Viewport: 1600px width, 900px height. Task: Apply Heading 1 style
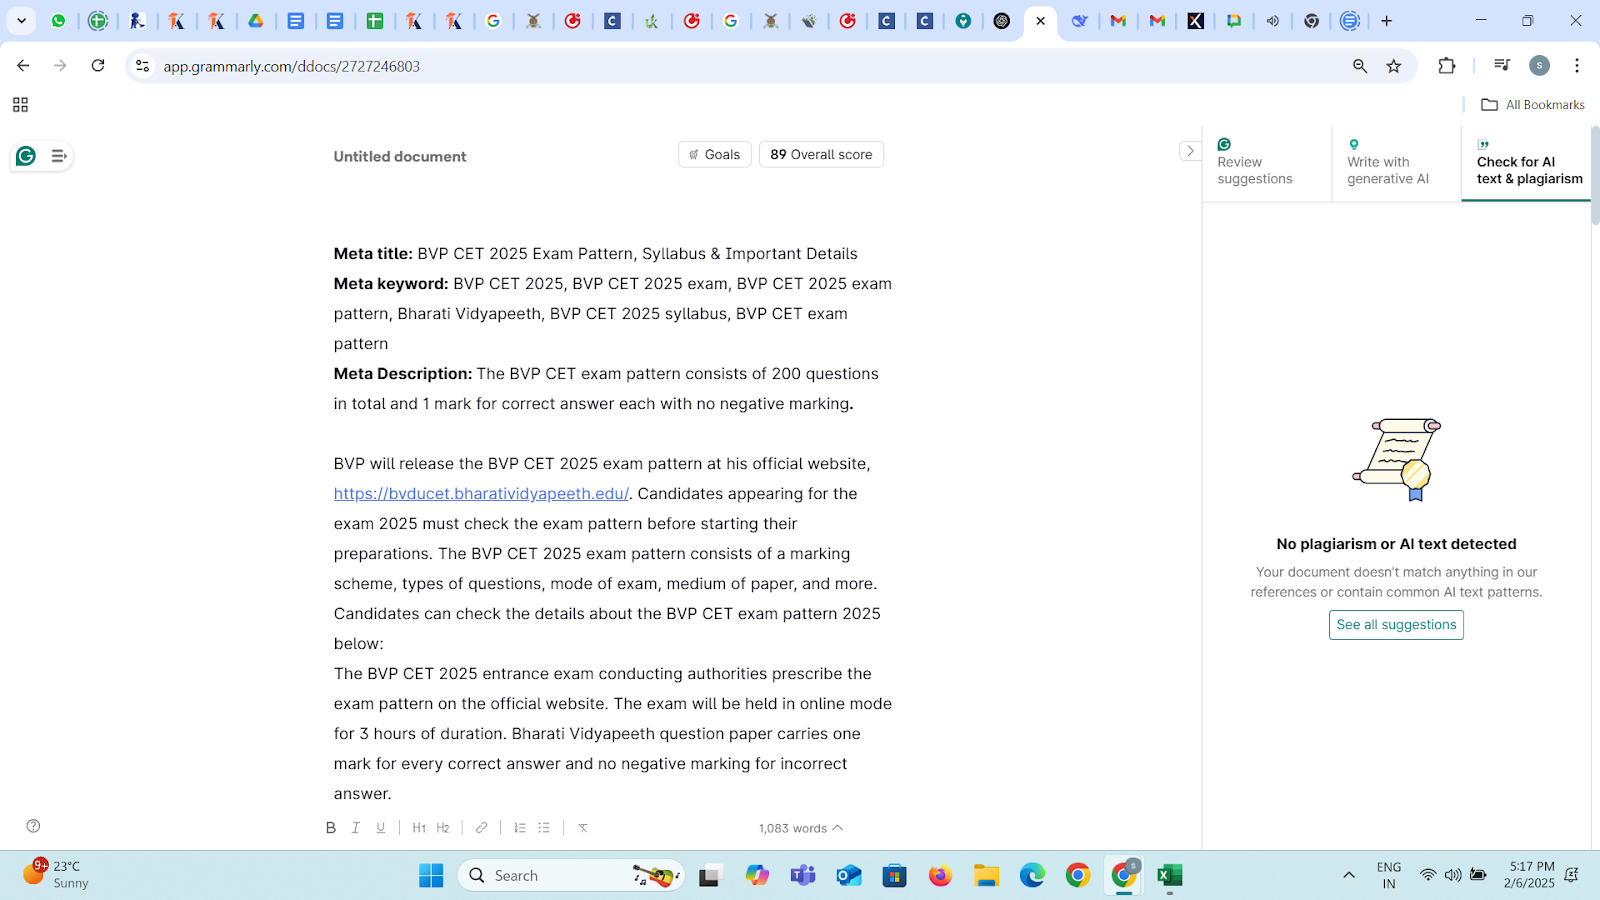click(x=419, y=828)
